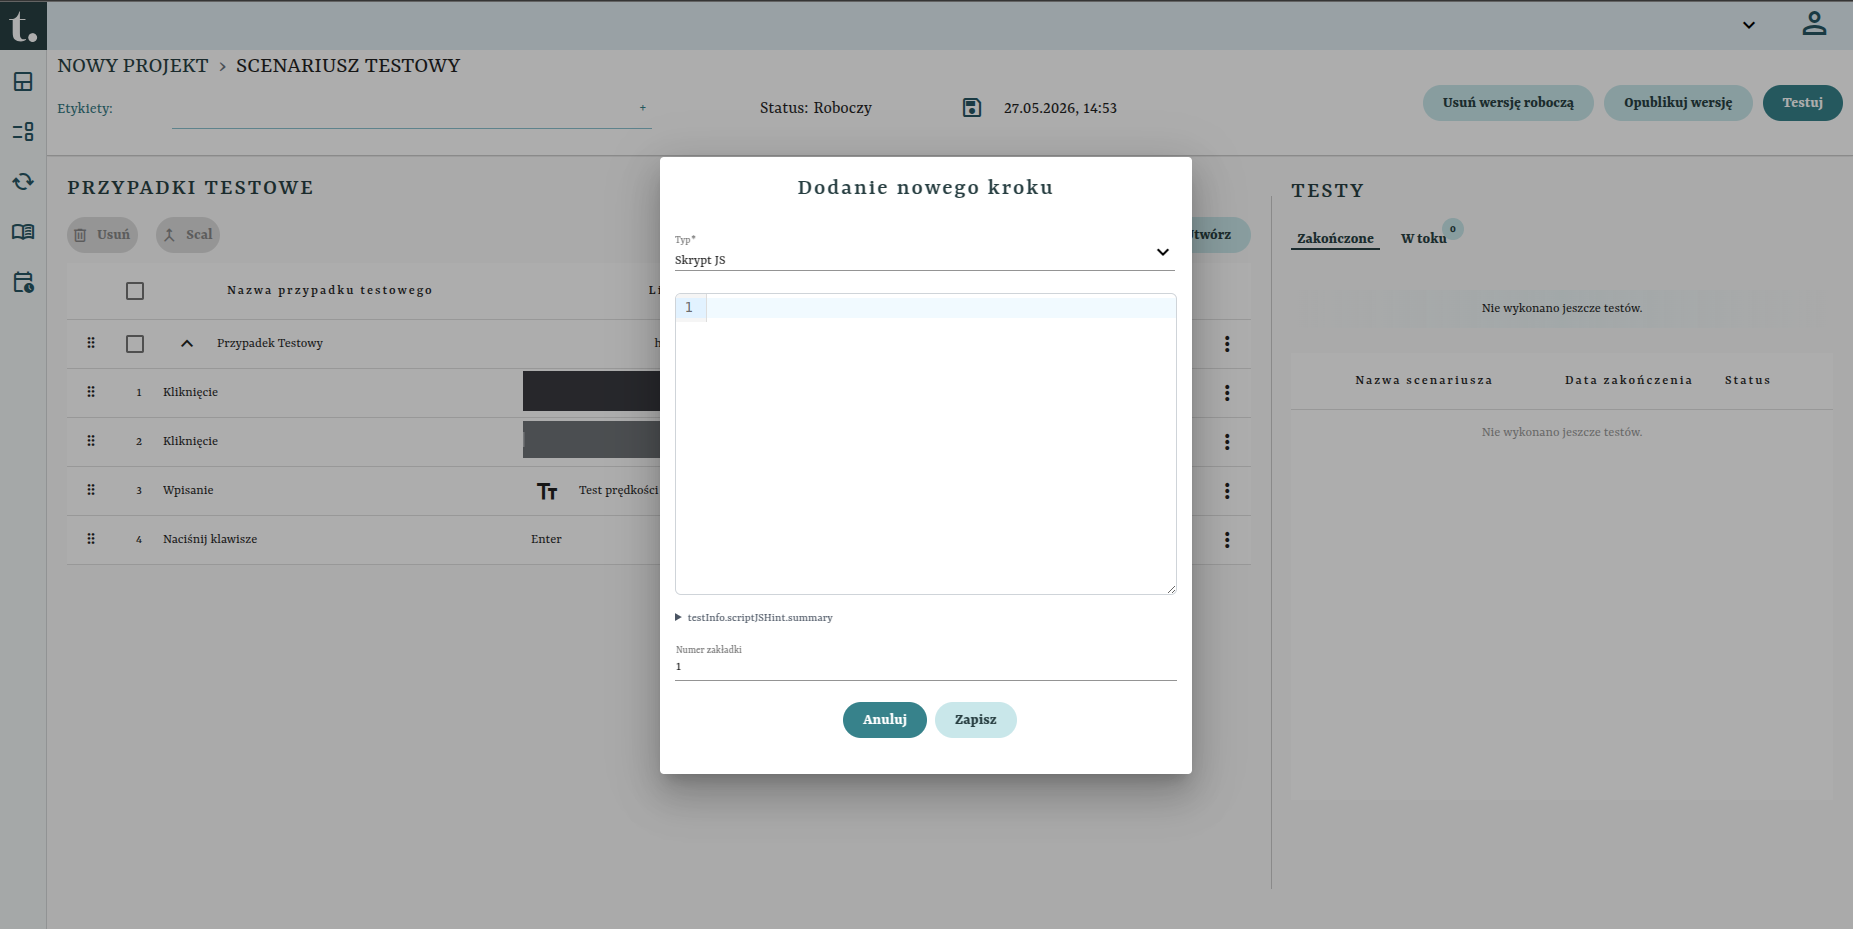Click SCENARIUSZ TESTOWY breadcrumb
The height and width of the screenshot is (929, 1853).
click(348, 66)
